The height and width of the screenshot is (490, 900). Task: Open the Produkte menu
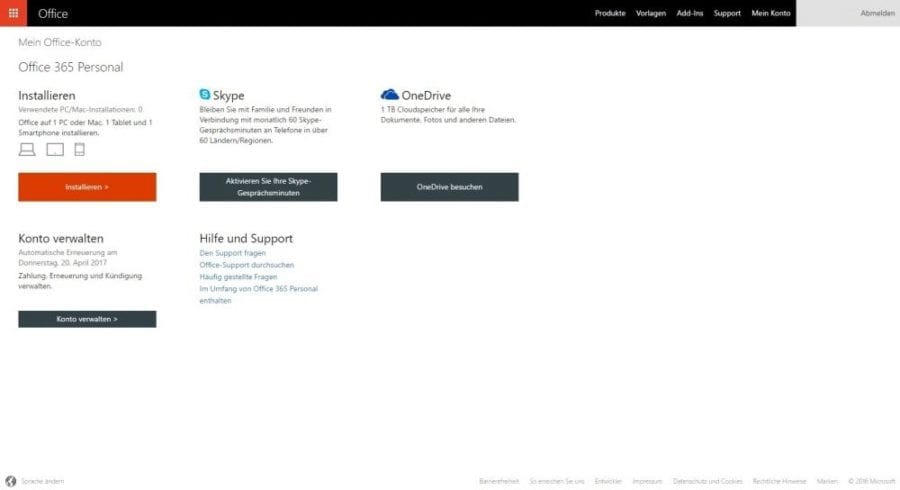tap(610, 13)
